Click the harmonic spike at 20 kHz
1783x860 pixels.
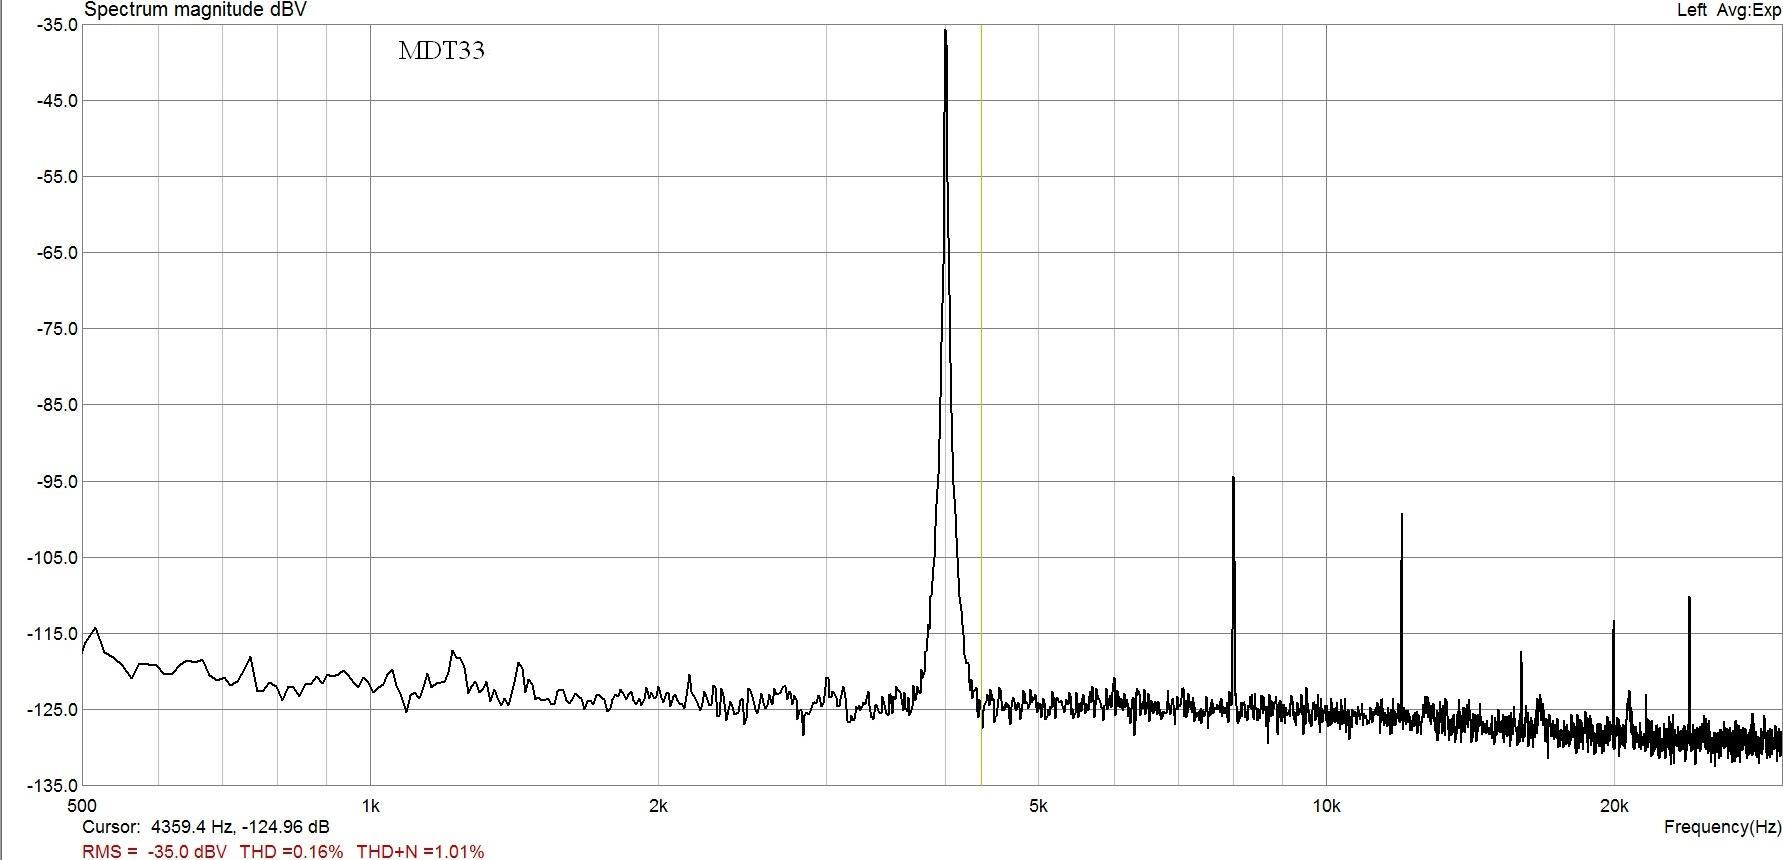click(x=1613, y=672)
